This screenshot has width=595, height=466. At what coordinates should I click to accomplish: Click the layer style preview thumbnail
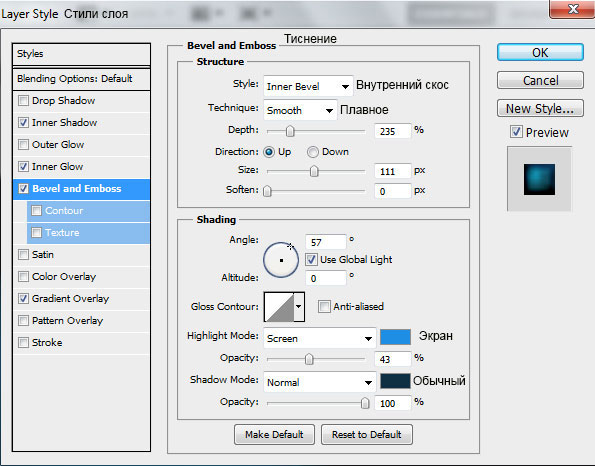[x=539, y=179]
